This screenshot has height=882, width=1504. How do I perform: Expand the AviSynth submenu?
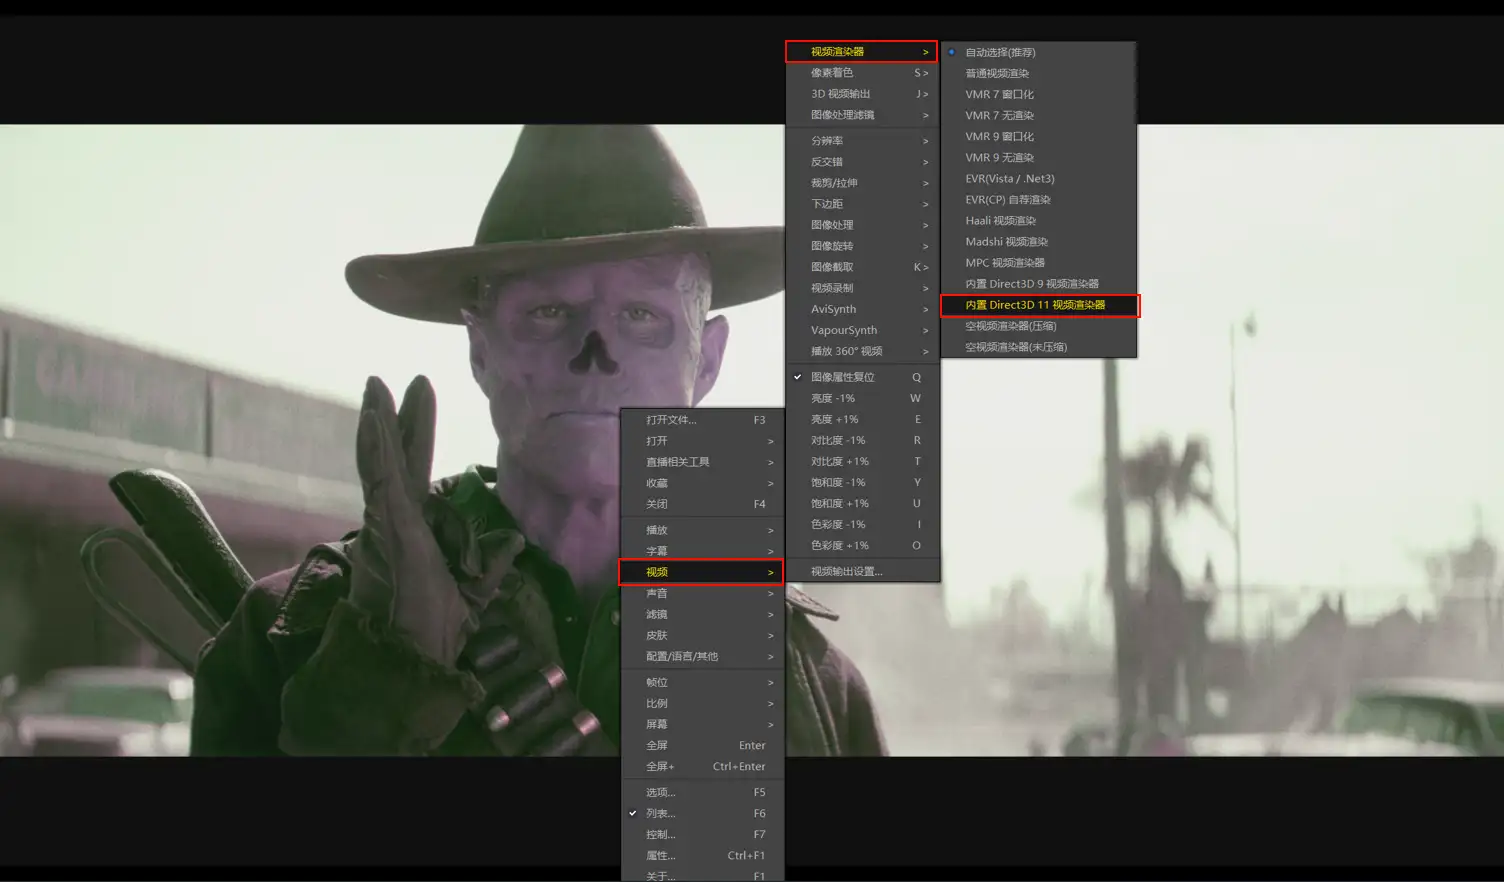point(833,309)
